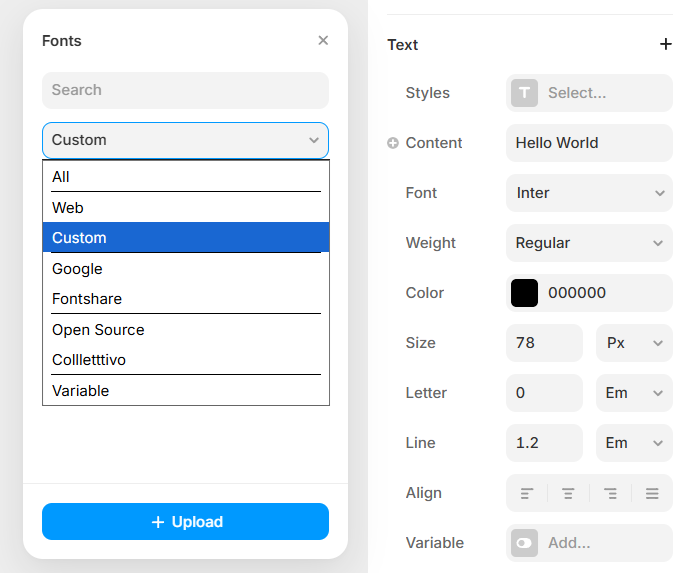Select left text alignment
The height and width of the screenshot is (573, 692).
tap(527, 493)
